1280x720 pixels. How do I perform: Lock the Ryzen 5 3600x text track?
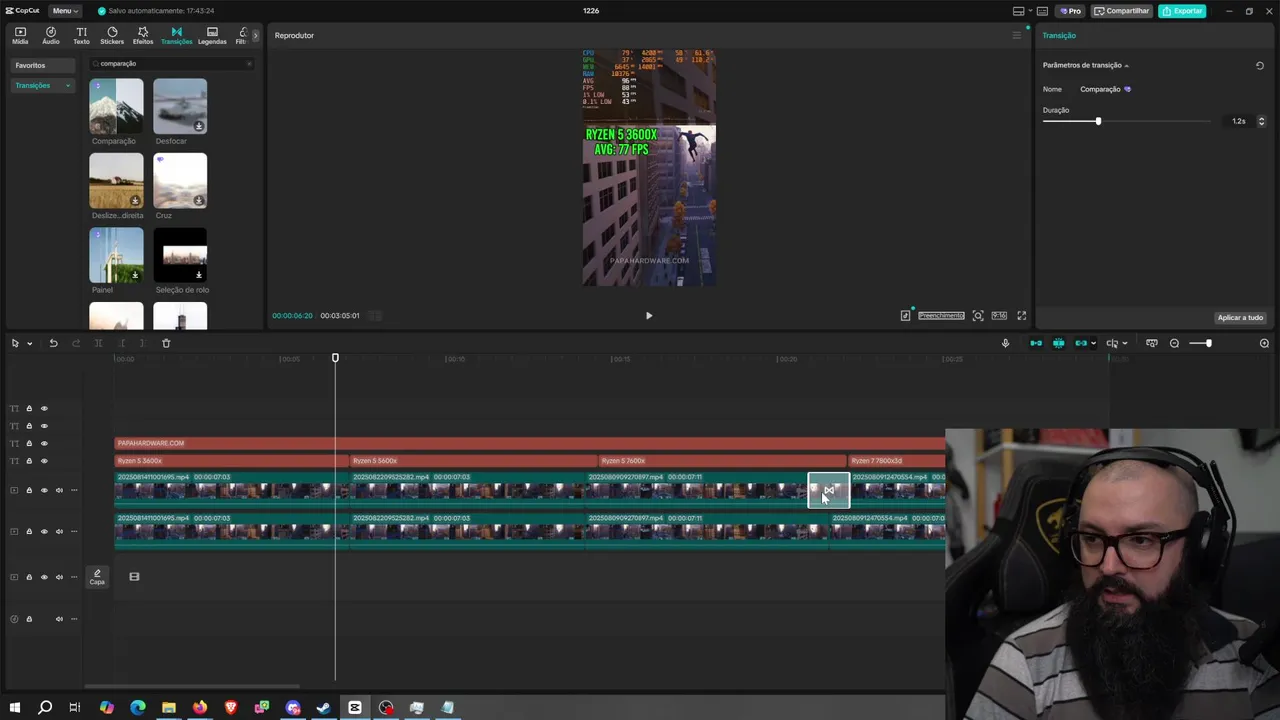coord(29,462)
